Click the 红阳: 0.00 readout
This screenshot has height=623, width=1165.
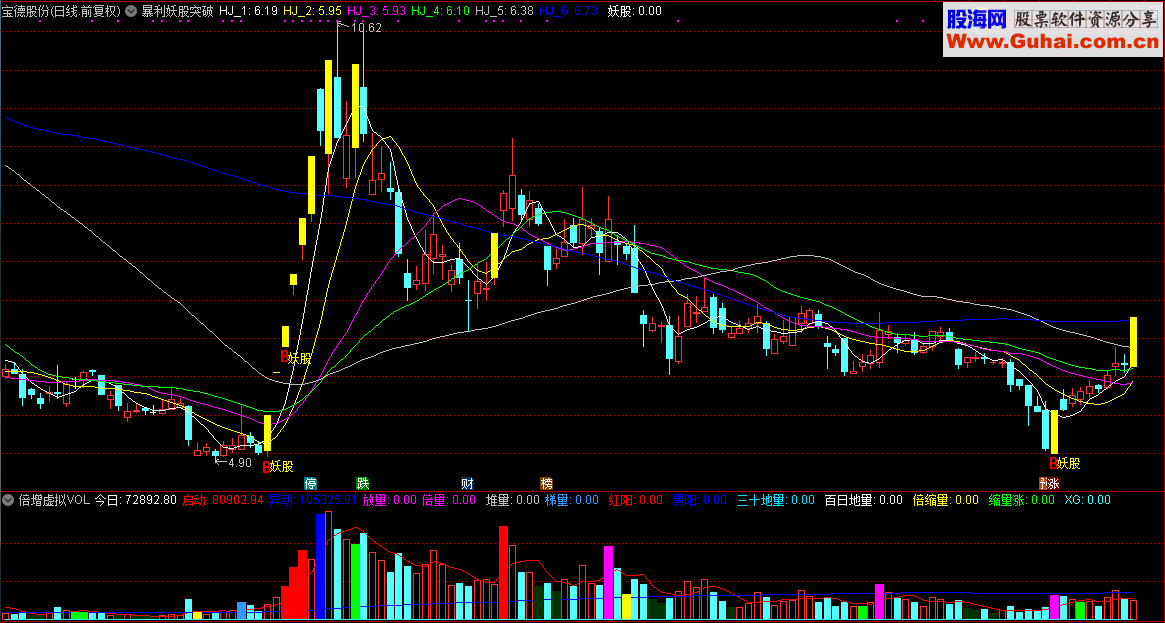pos(635,500)
